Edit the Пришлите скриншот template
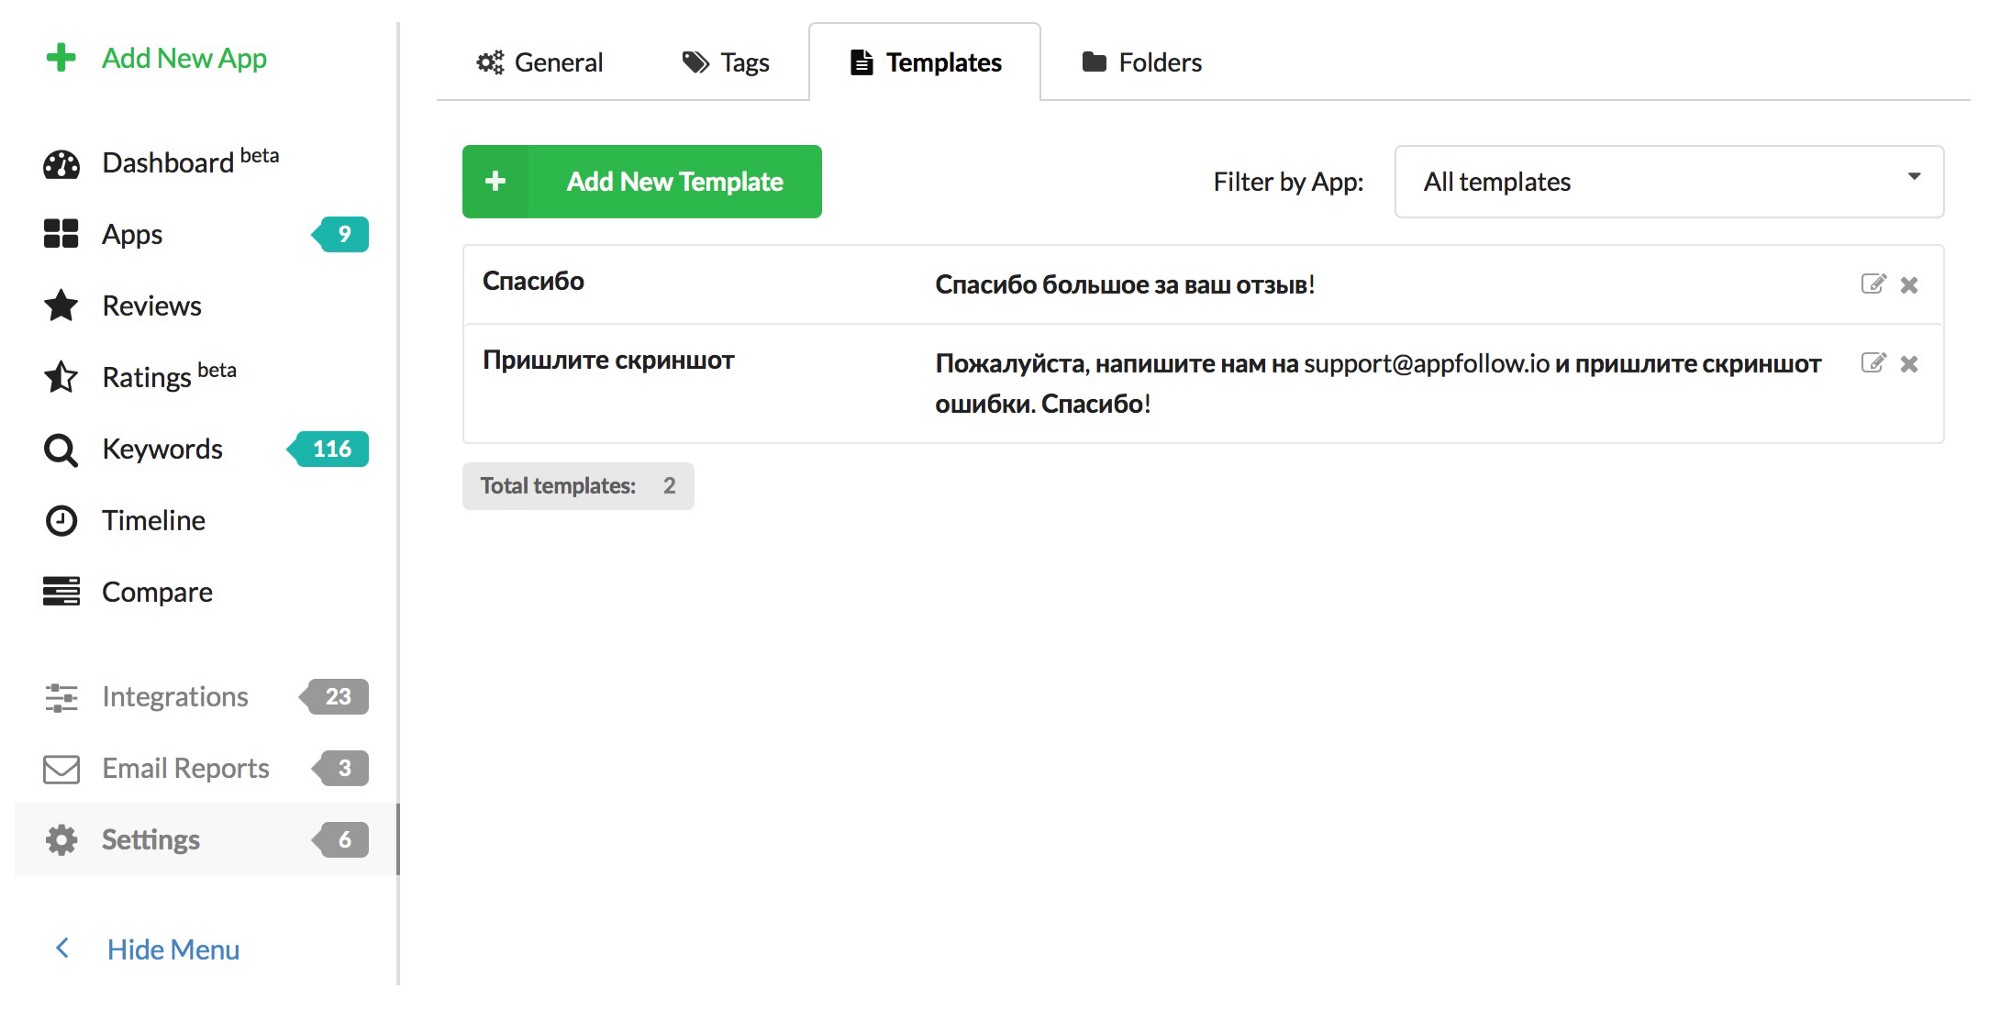Image resolution: width=2000 pixels, height=1009 pixels. [1873, 363]
